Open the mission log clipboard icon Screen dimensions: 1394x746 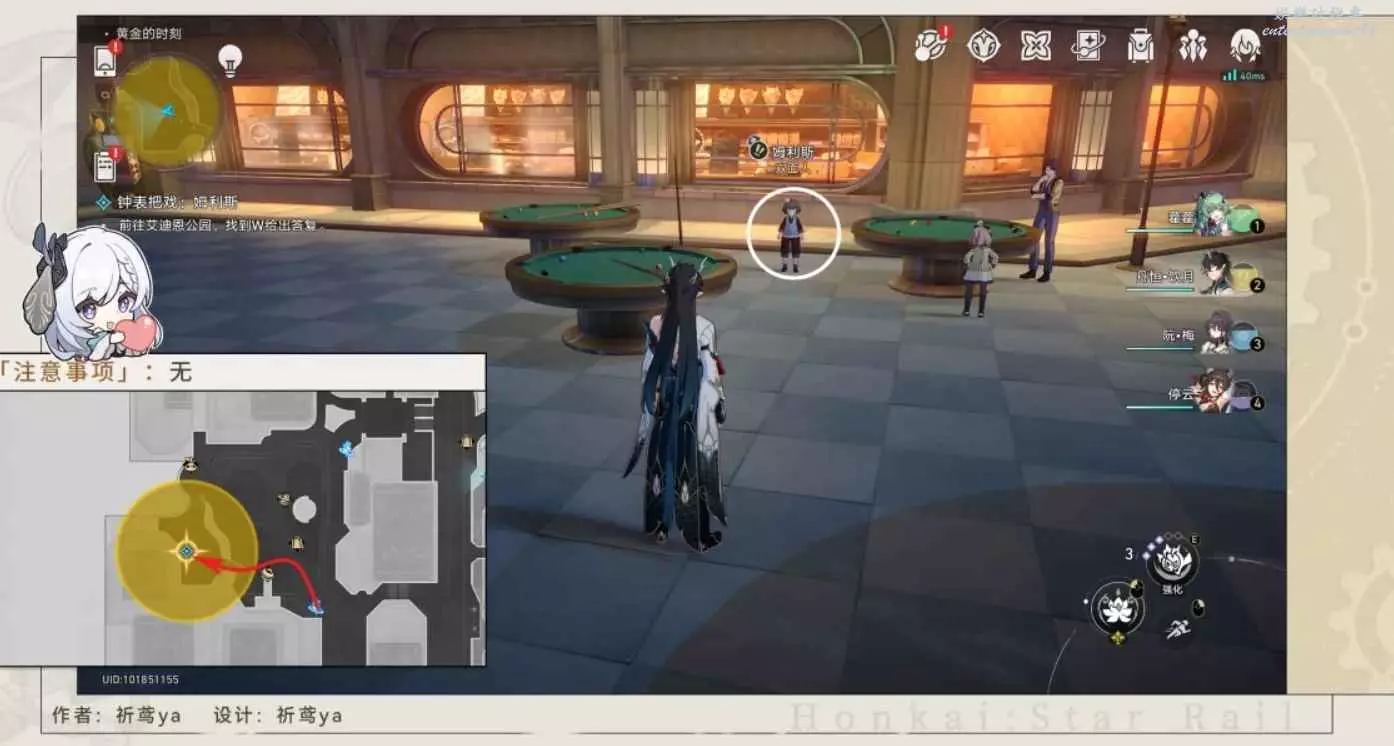click(x=104, y=166)
